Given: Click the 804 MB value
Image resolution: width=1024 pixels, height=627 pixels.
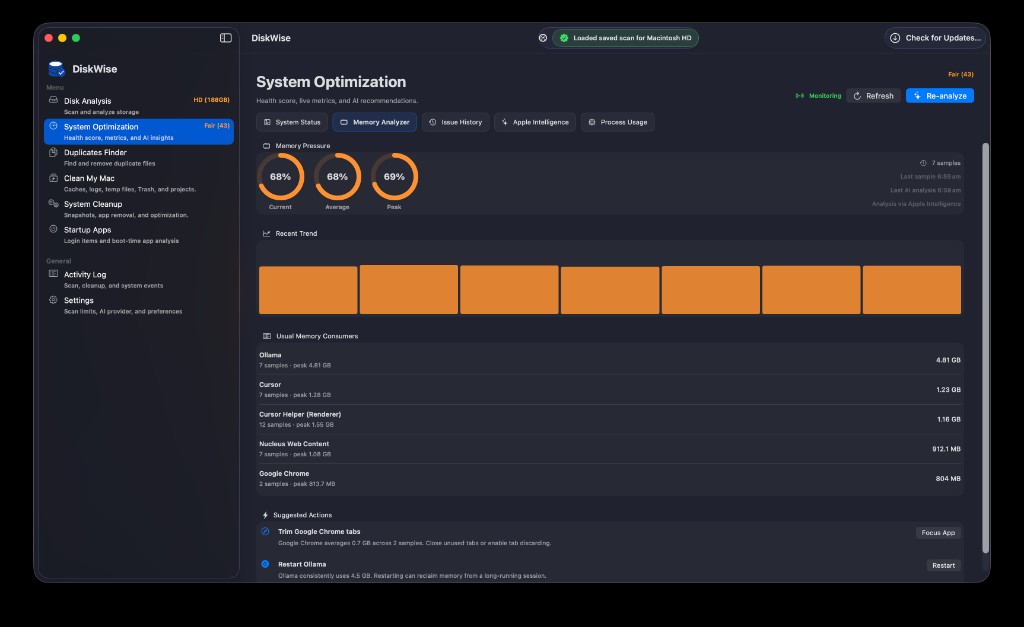Looking at the screenshot, I should [x=948, y=479].
